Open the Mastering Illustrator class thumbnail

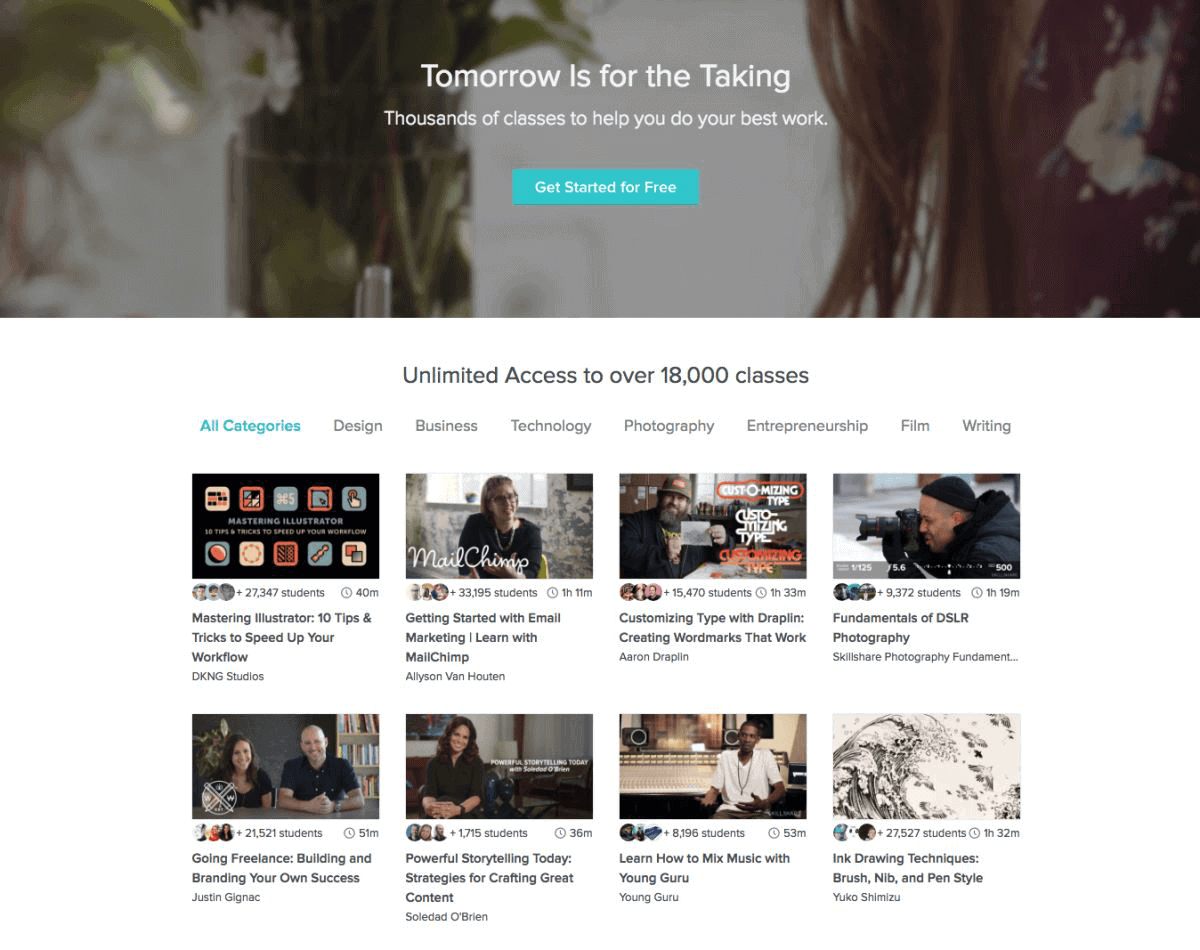[x=285, y=526]
